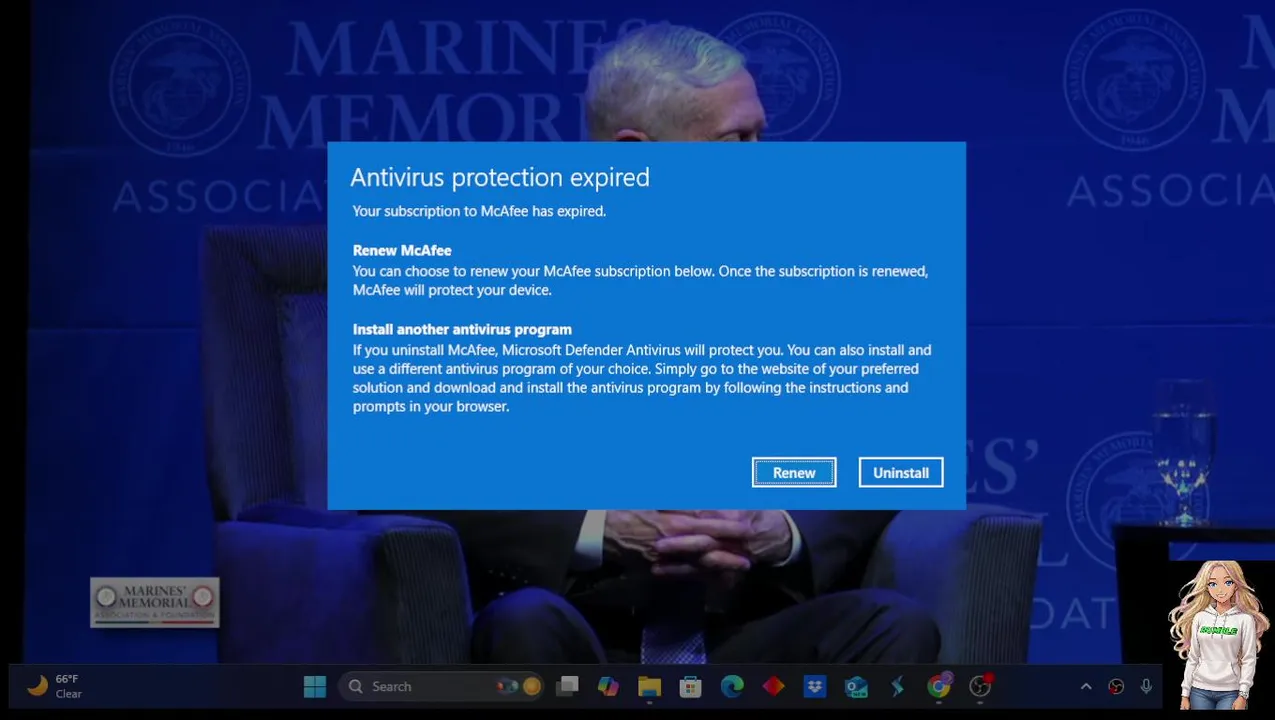Click the taskbar Search box
The height and width of the screenshot is (720, 1275).
click(x=443, y=686)
